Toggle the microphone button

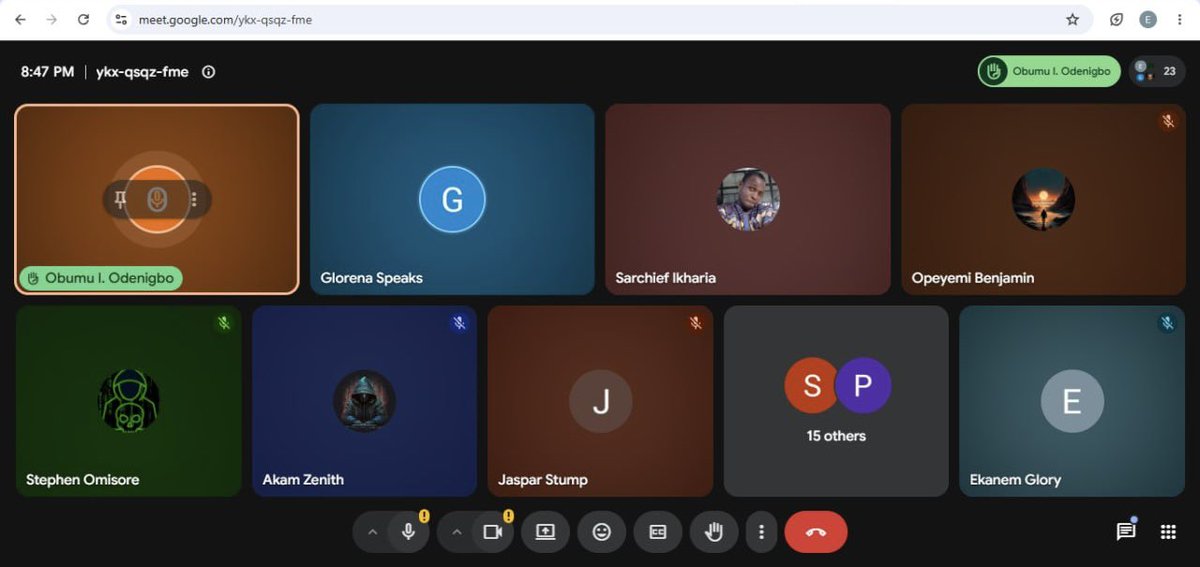(x=408, y=532)
